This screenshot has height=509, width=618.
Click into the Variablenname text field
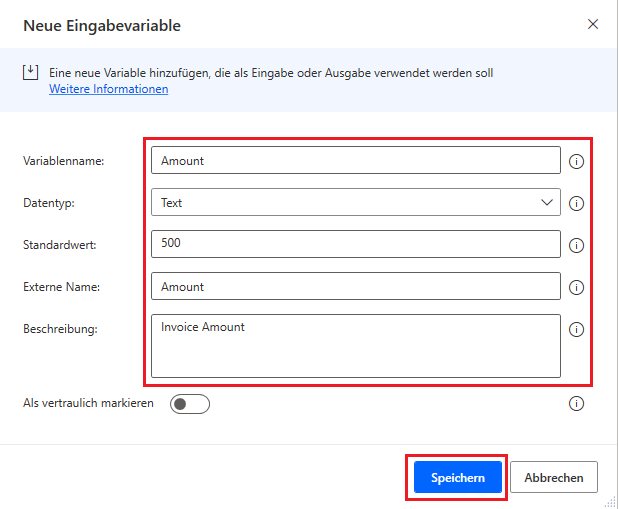click(x=355, y=161)
